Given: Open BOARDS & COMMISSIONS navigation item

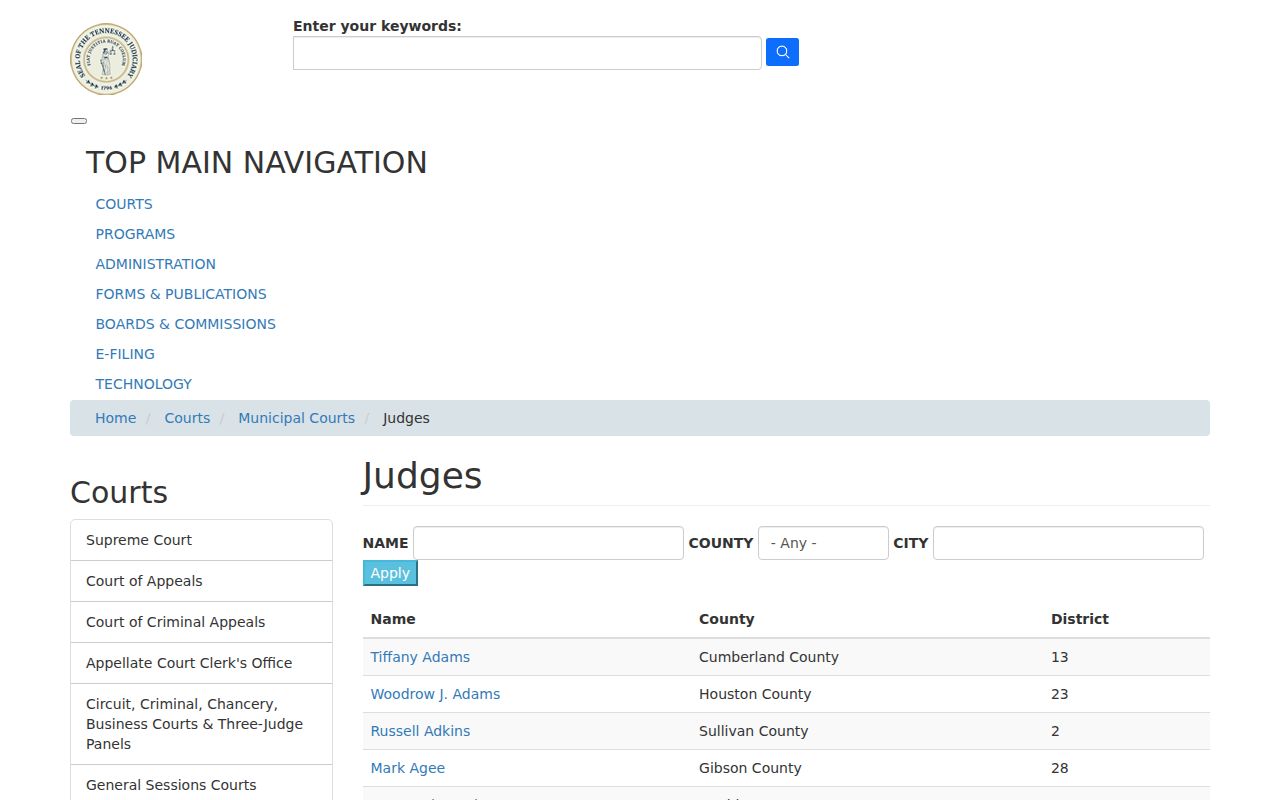Looking at the screenshot, I should 186,324.
